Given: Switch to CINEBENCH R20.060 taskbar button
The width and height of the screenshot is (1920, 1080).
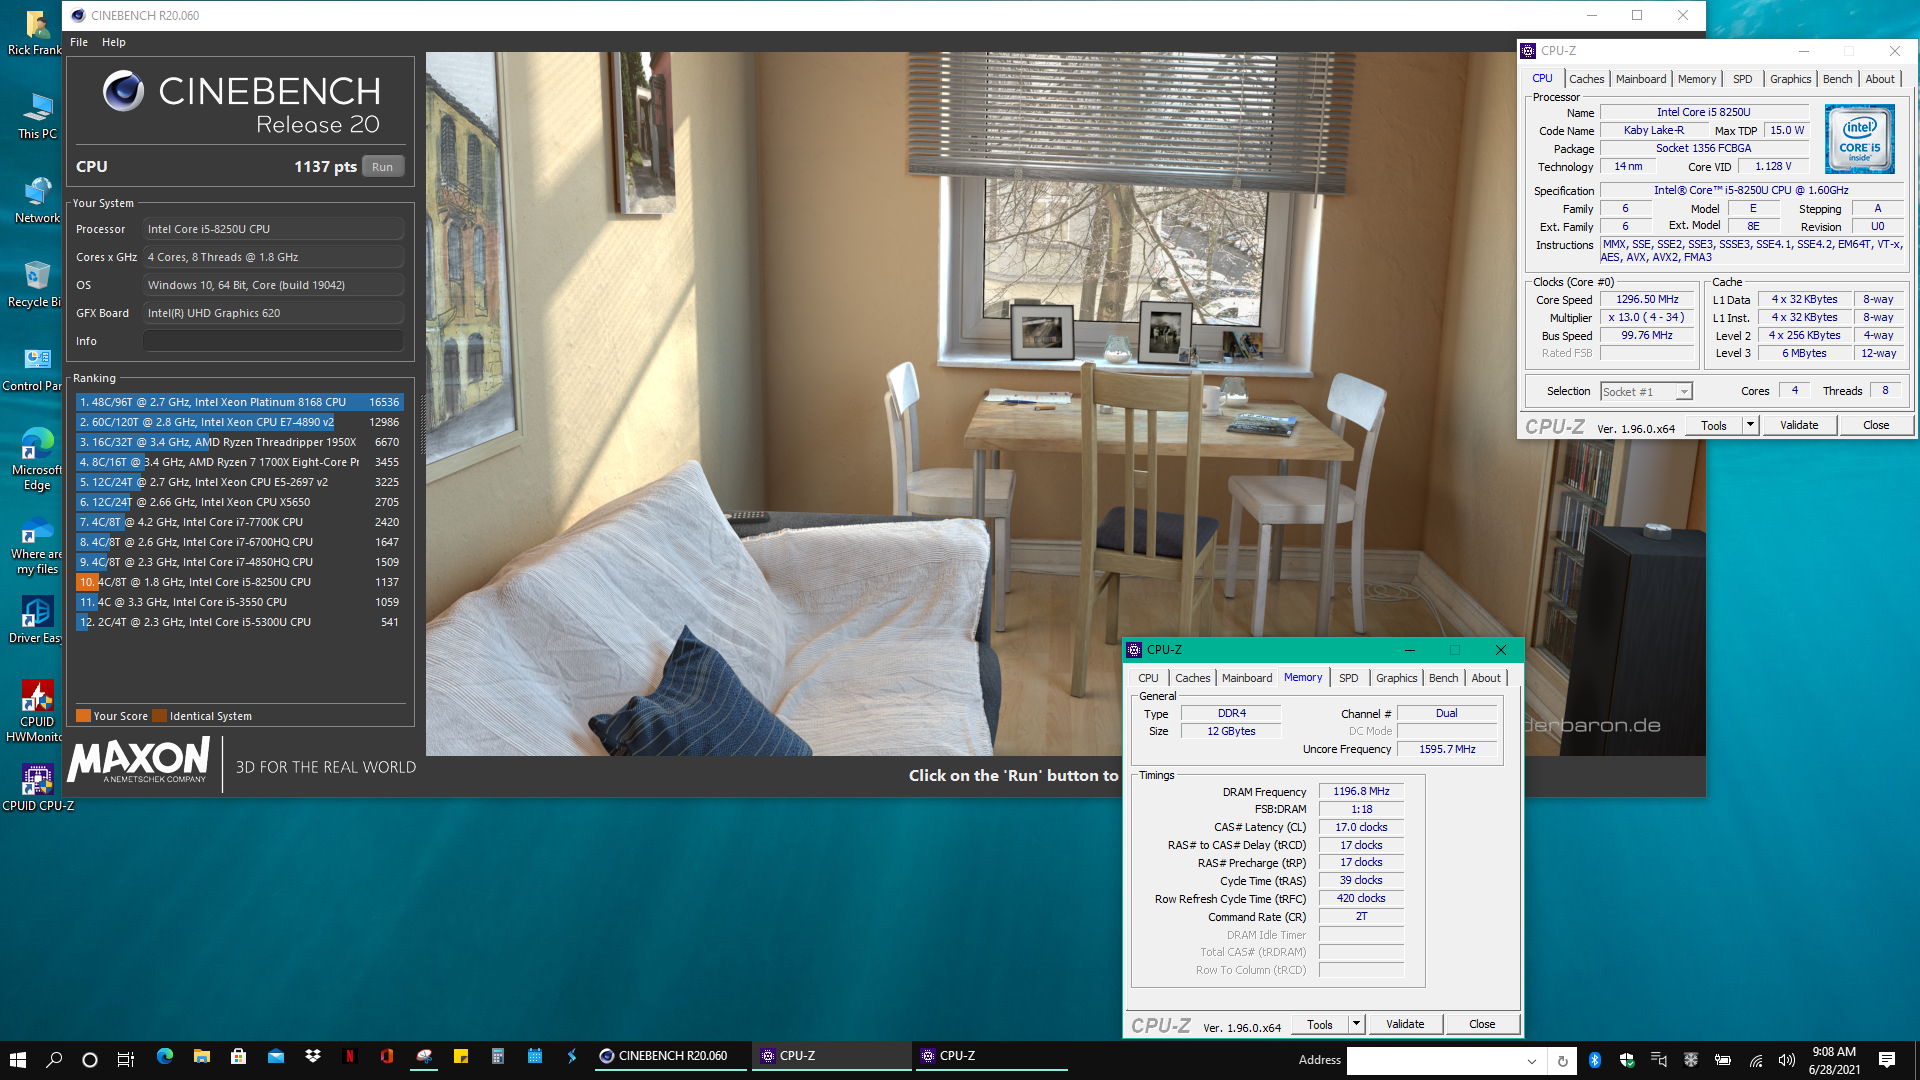Looking at the screenshot, I should tap(673, 1056).
